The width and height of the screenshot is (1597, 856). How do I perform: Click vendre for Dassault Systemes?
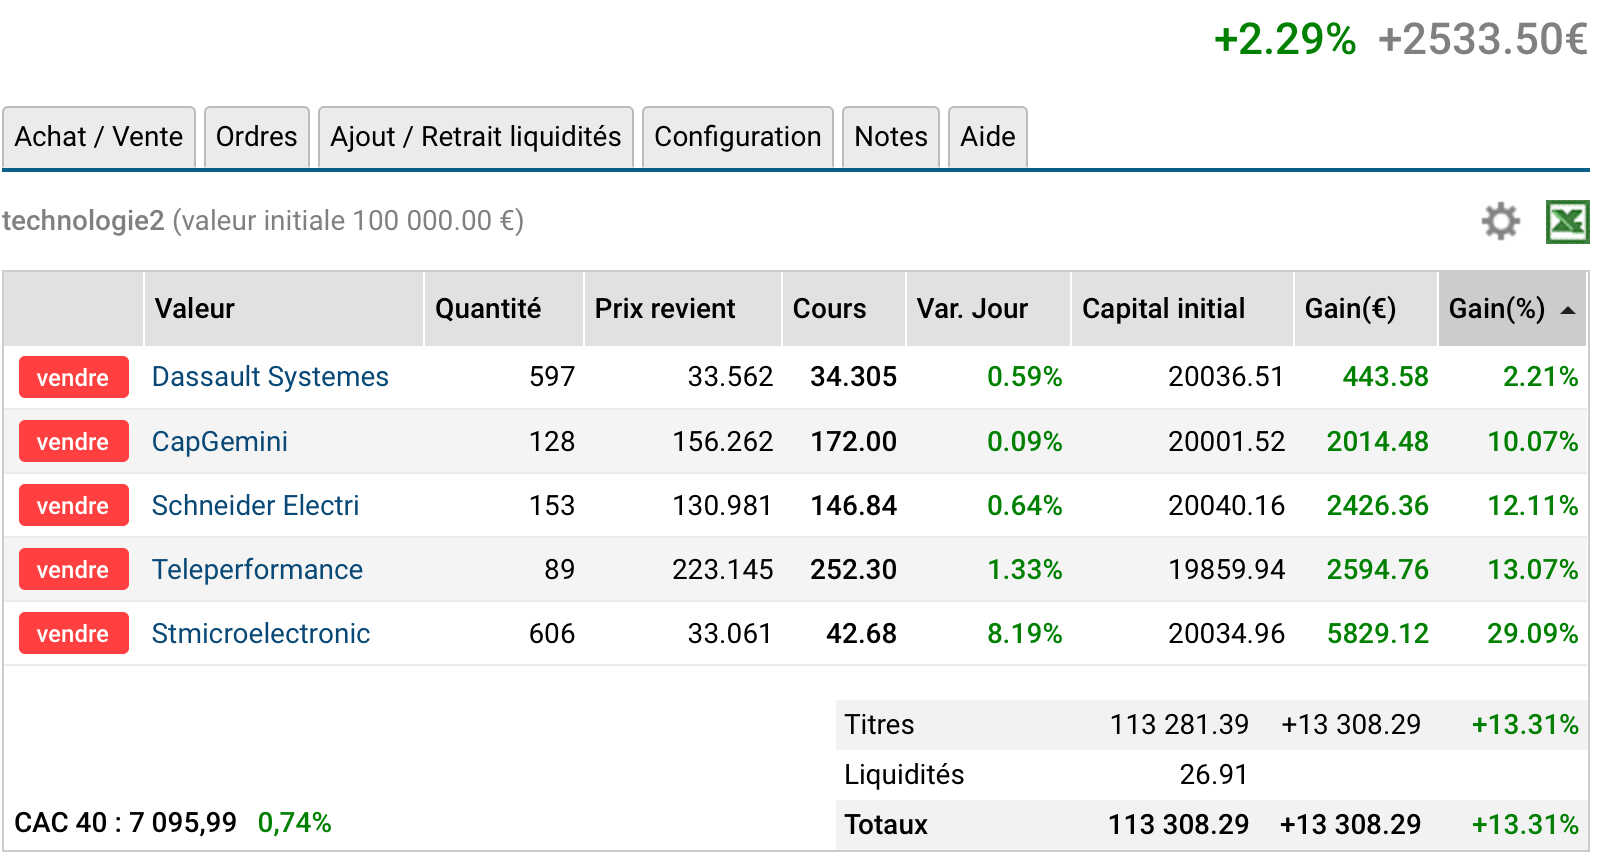click(73, 377)
